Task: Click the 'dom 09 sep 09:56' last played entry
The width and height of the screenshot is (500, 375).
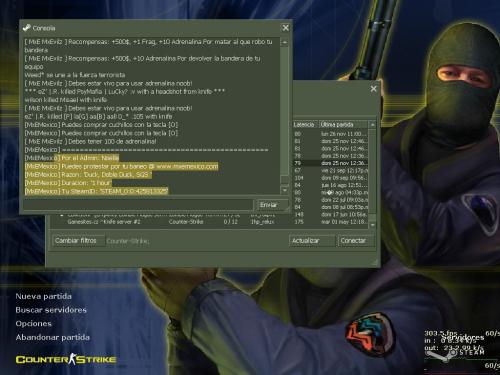Action: (x=344, y=178)
